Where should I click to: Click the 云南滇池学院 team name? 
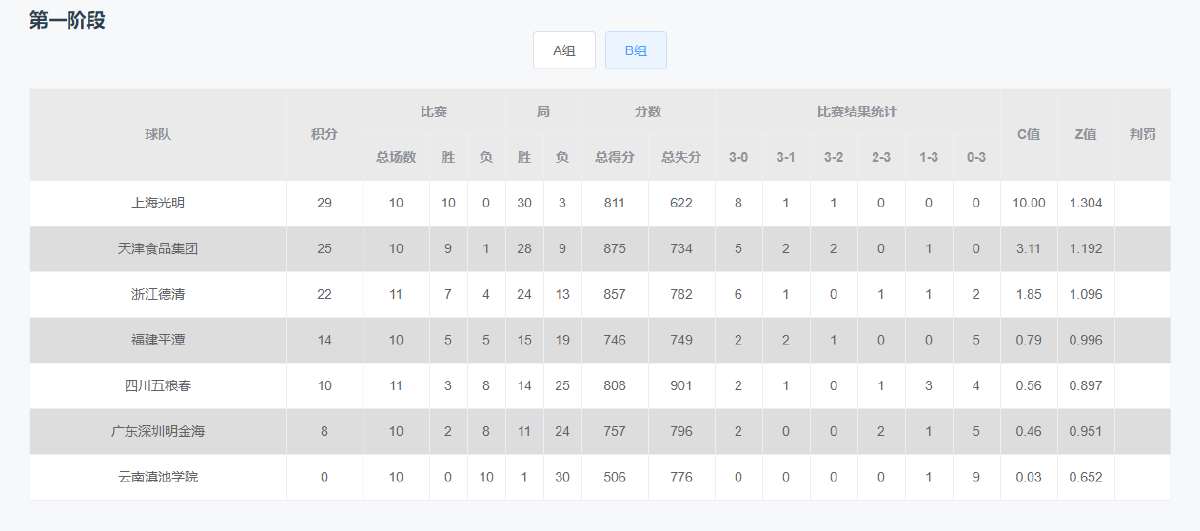[x=158, y=477]
